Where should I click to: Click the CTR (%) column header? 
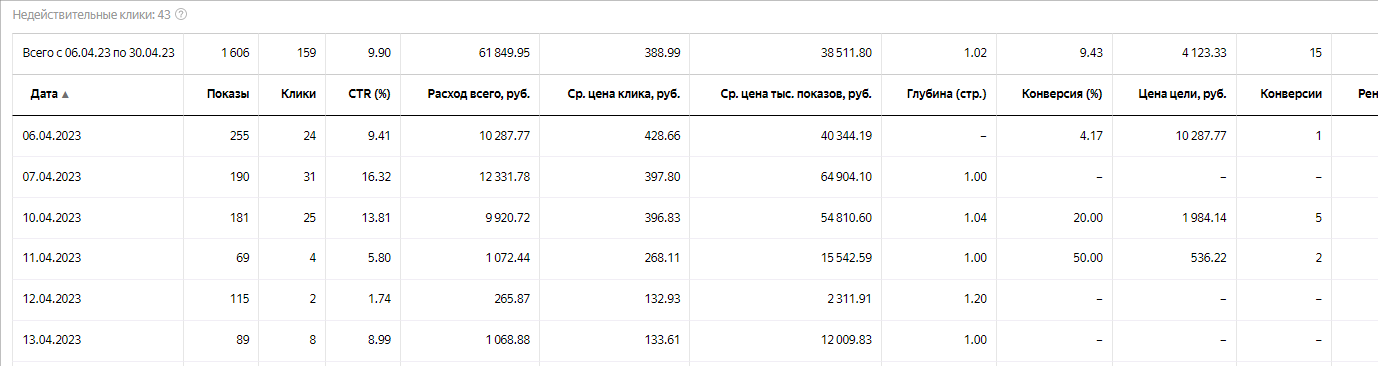[368, 94]
